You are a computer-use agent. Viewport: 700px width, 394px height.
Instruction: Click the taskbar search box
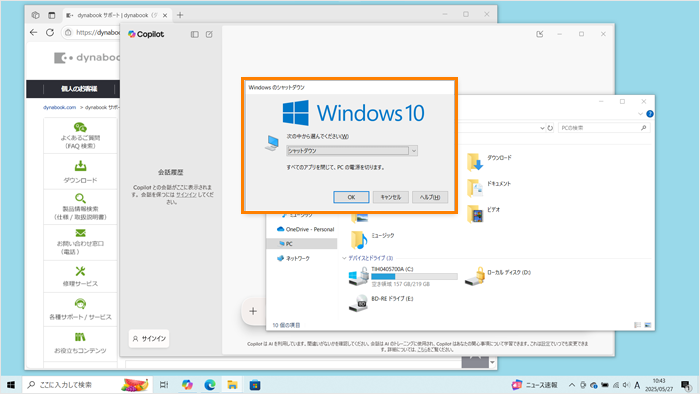coord(88,385)
